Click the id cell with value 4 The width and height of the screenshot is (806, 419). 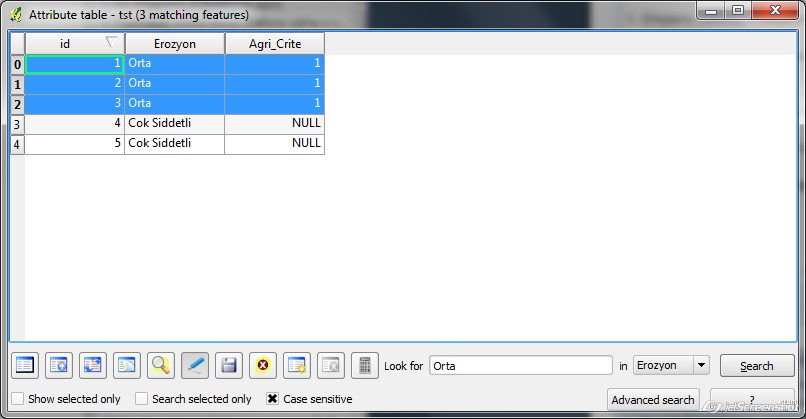pos(75,124)
